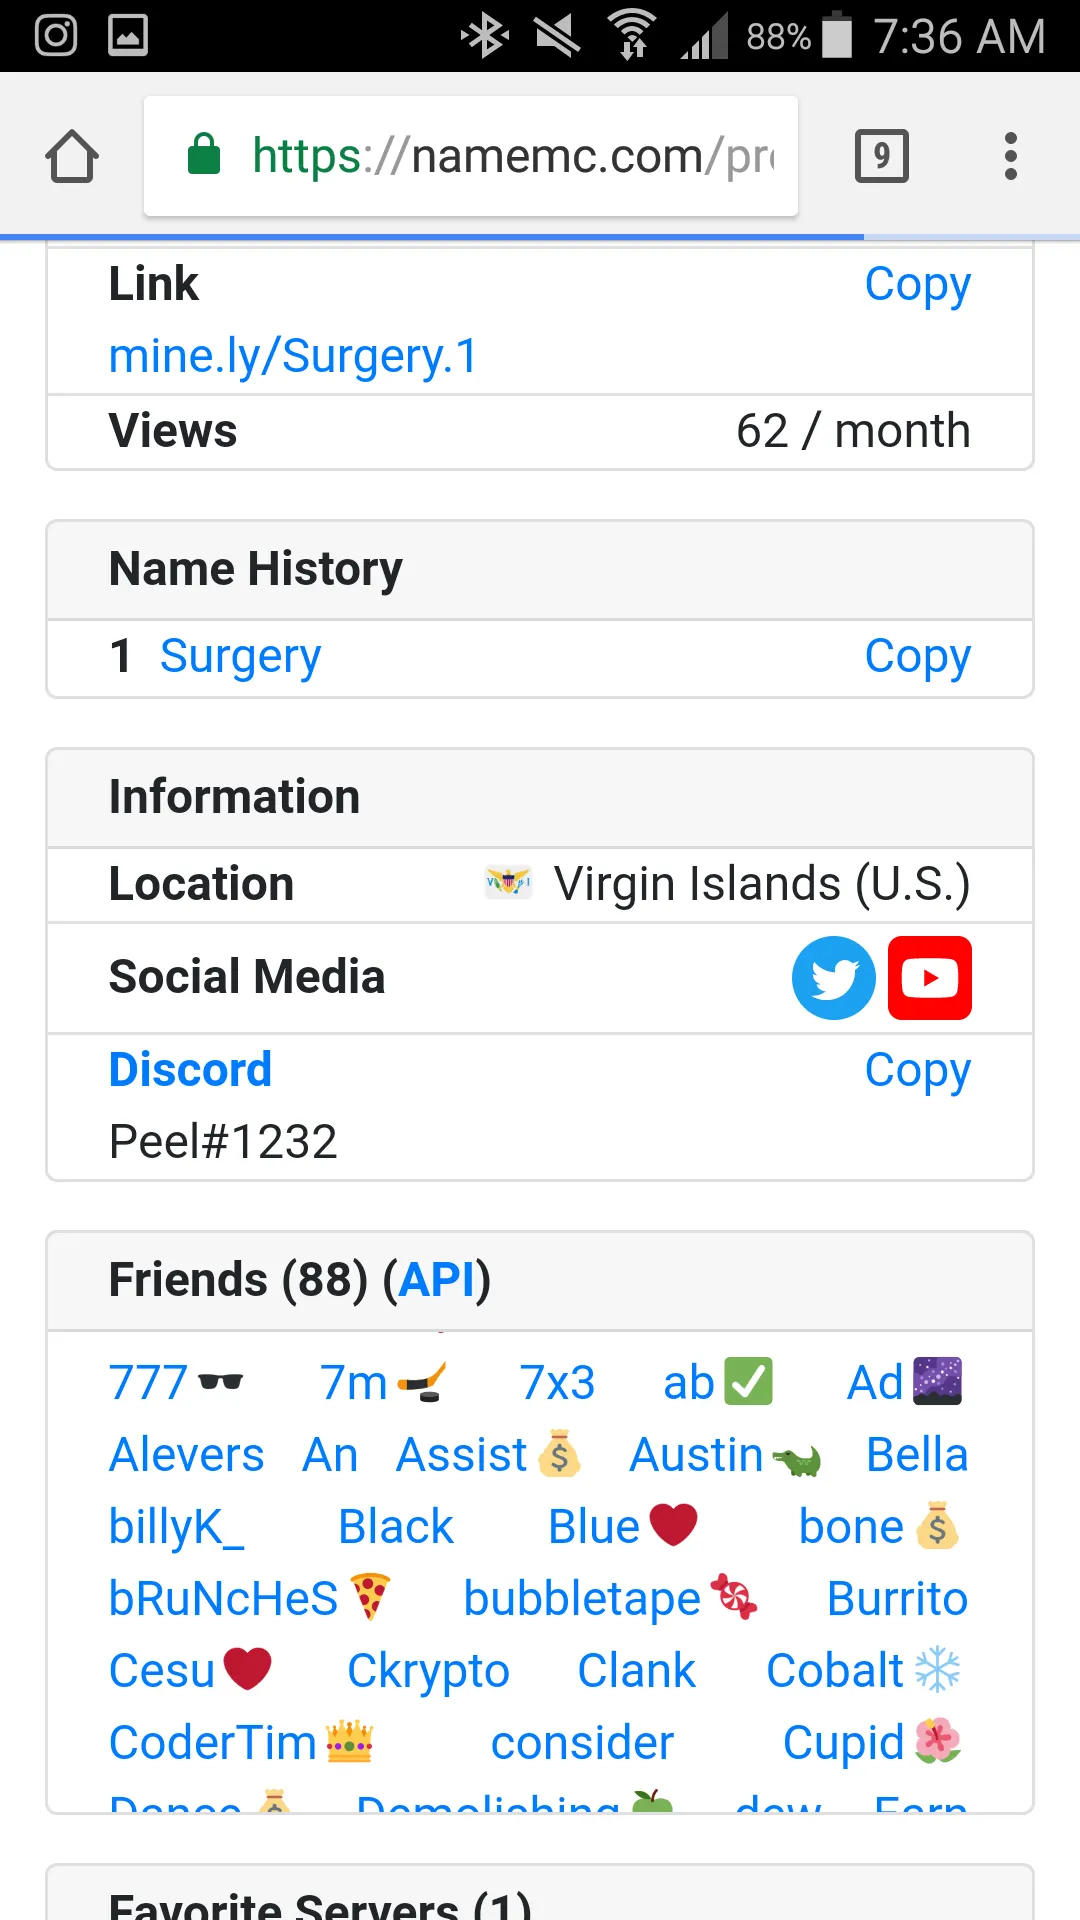Tap the Instagram notification icon in status bar
The height and width of the screenshot is (1920, 1080).
(x=56, y=36)
